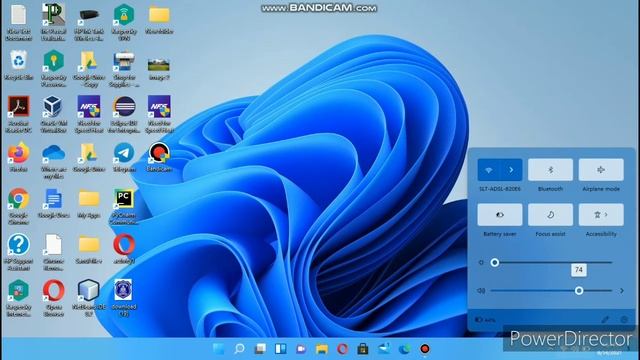Select the My Apps folder on desktop
Screen dimensions: 640x360
pyautogui.click(x=89, y=203)
